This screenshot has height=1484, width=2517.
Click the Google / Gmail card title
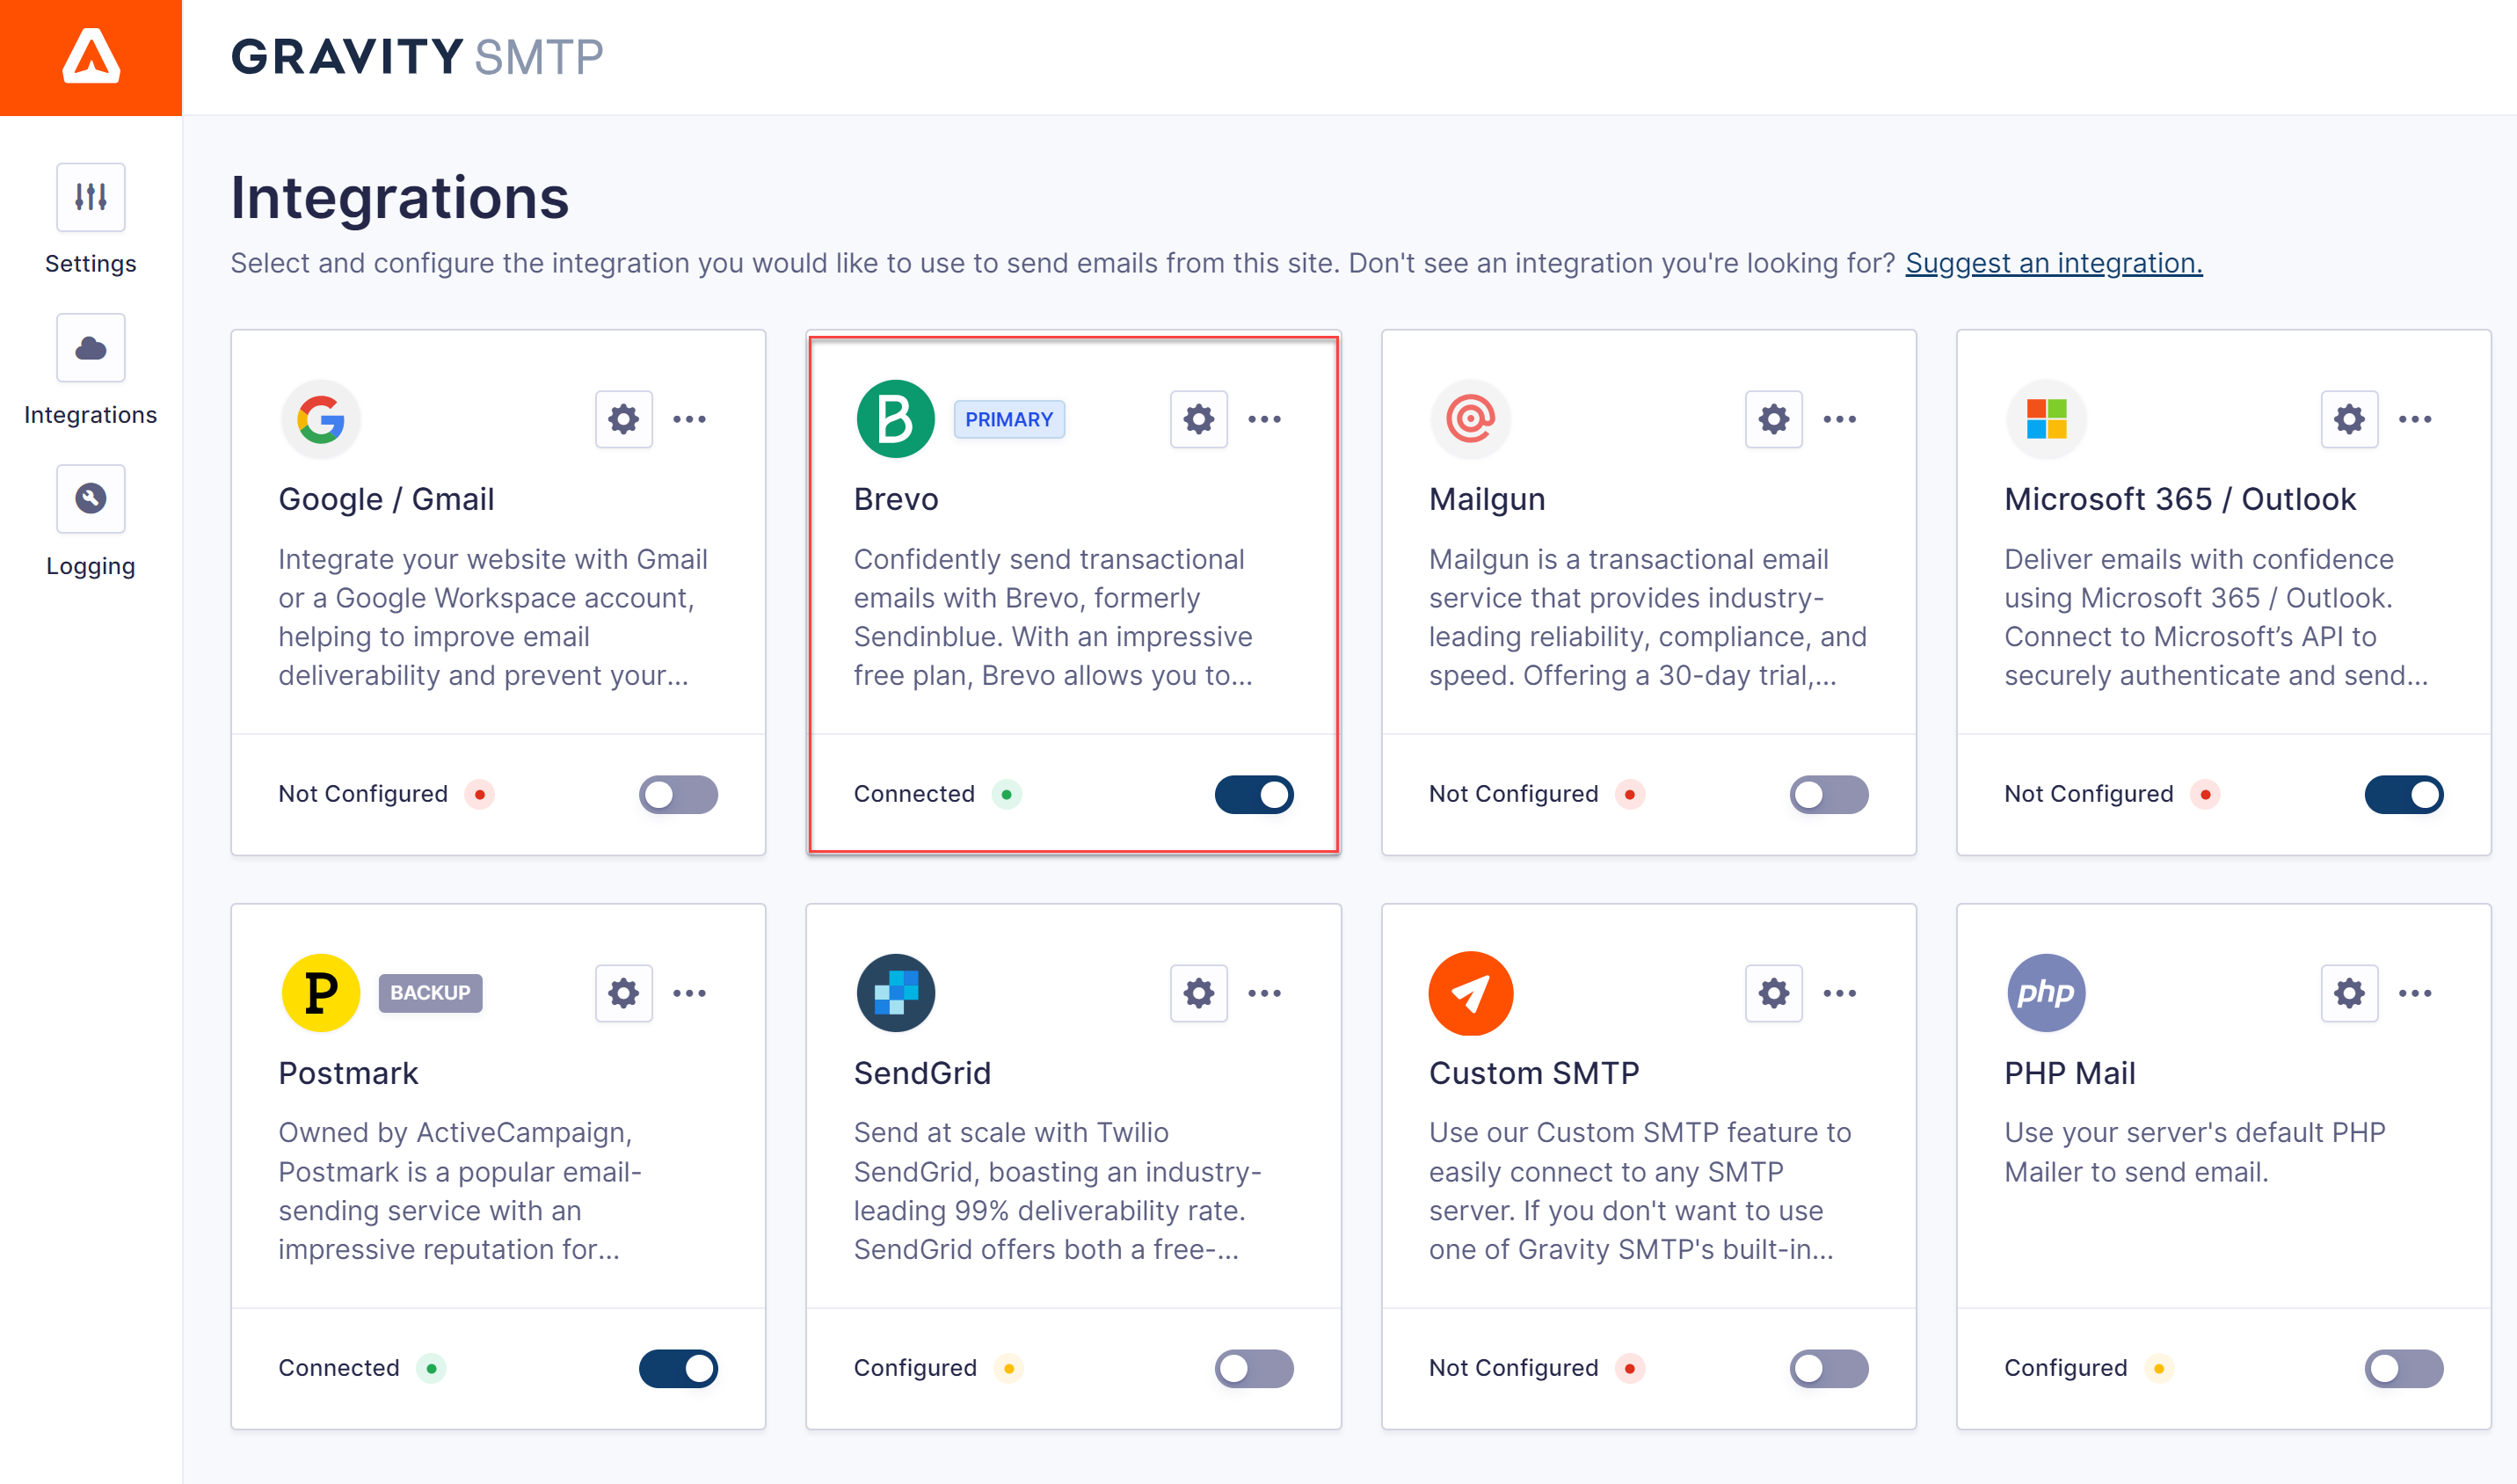pos(386,499)
